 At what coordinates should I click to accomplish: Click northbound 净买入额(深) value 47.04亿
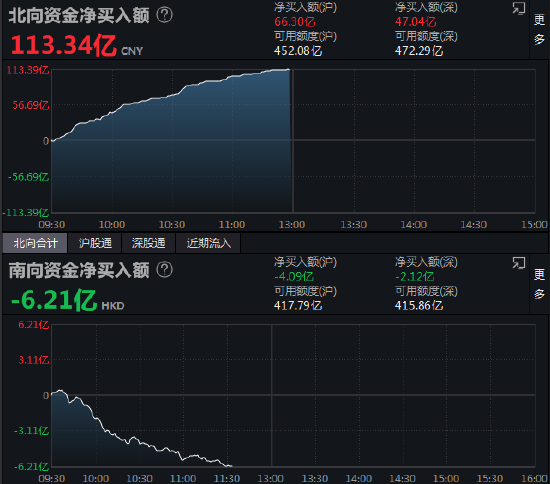coord(416,22)
